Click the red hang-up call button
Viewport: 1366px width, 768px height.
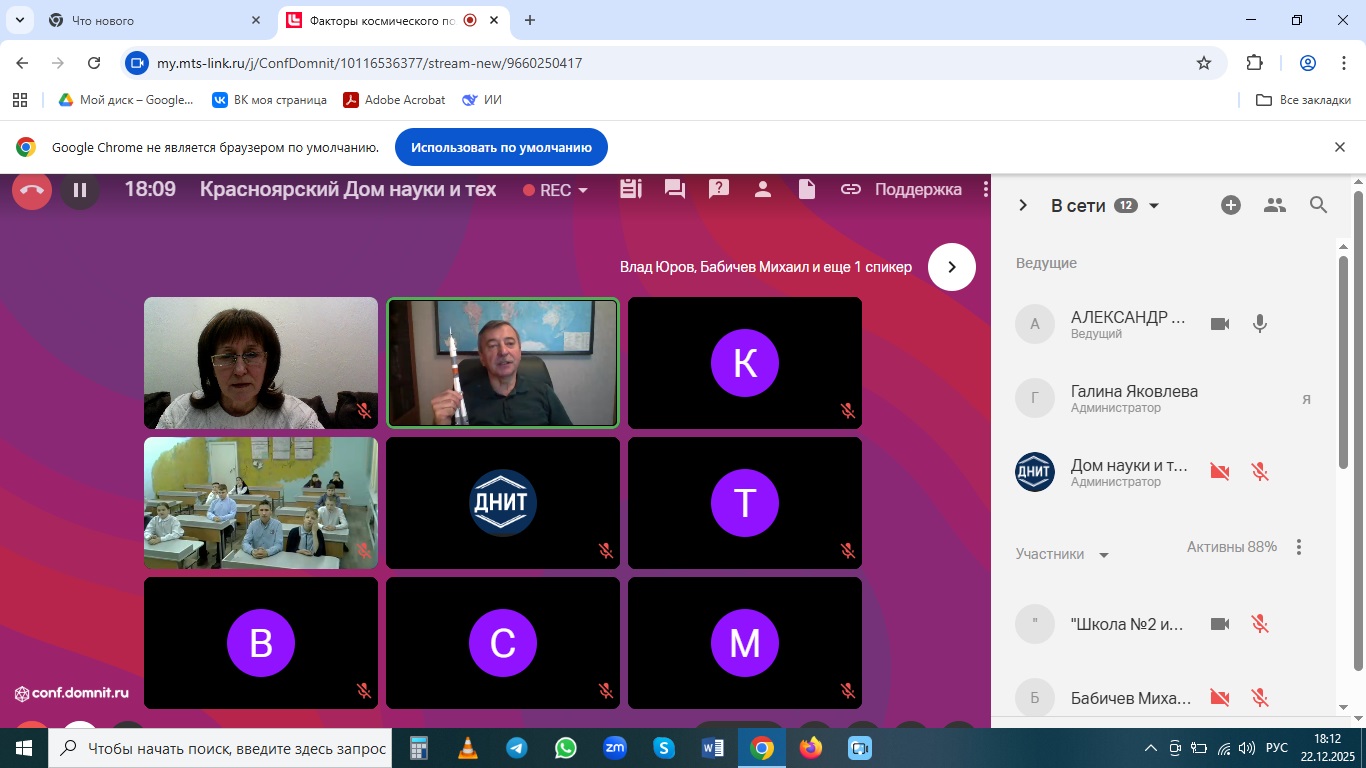(x=31, y=190)
